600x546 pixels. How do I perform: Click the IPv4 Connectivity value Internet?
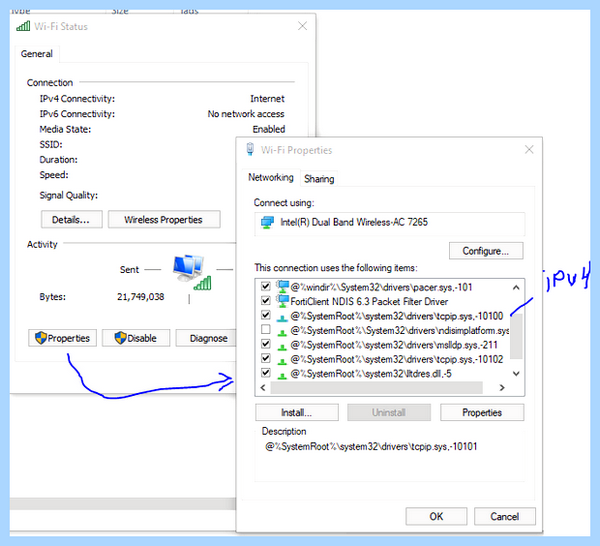(267, 99)
